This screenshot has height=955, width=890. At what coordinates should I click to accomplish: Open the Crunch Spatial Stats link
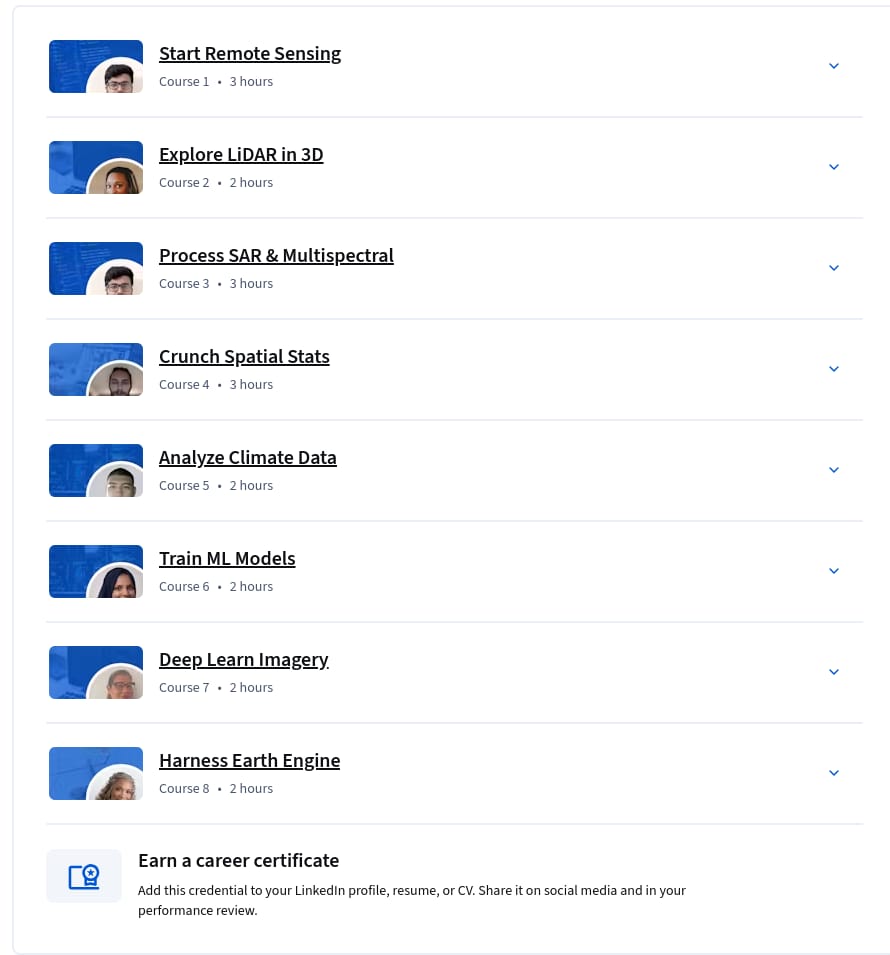pyautogui.click(x=244, y=357)
